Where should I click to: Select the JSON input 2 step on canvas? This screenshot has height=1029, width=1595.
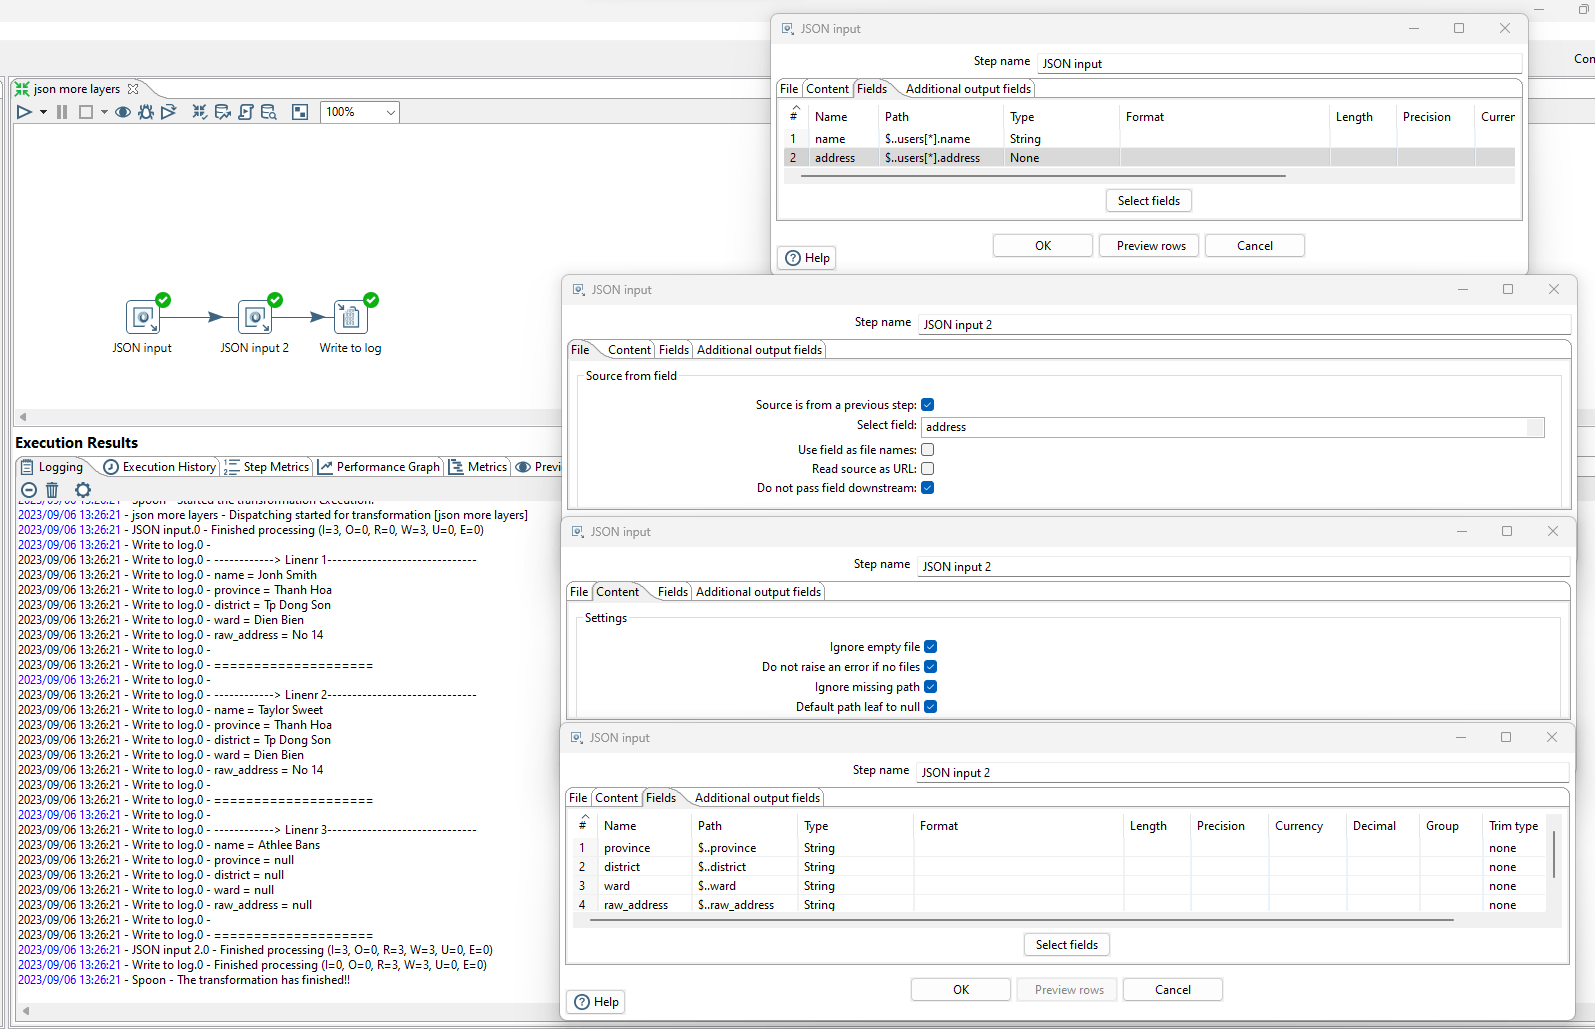point(255,317)
